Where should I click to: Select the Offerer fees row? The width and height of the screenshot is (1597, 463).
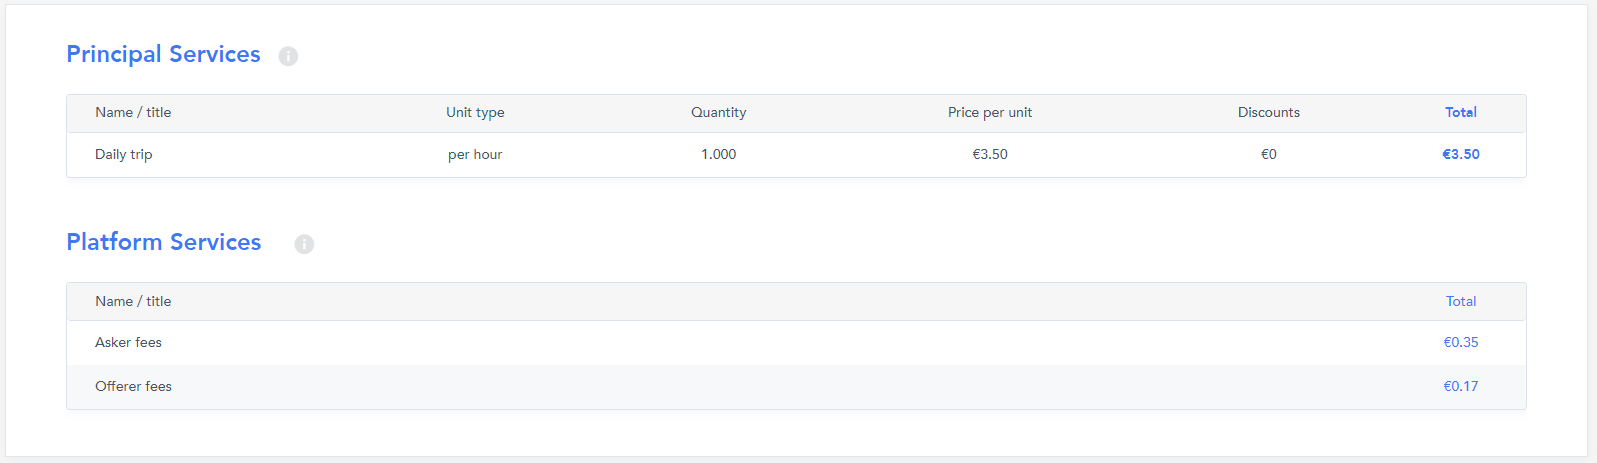click(133, 386)
